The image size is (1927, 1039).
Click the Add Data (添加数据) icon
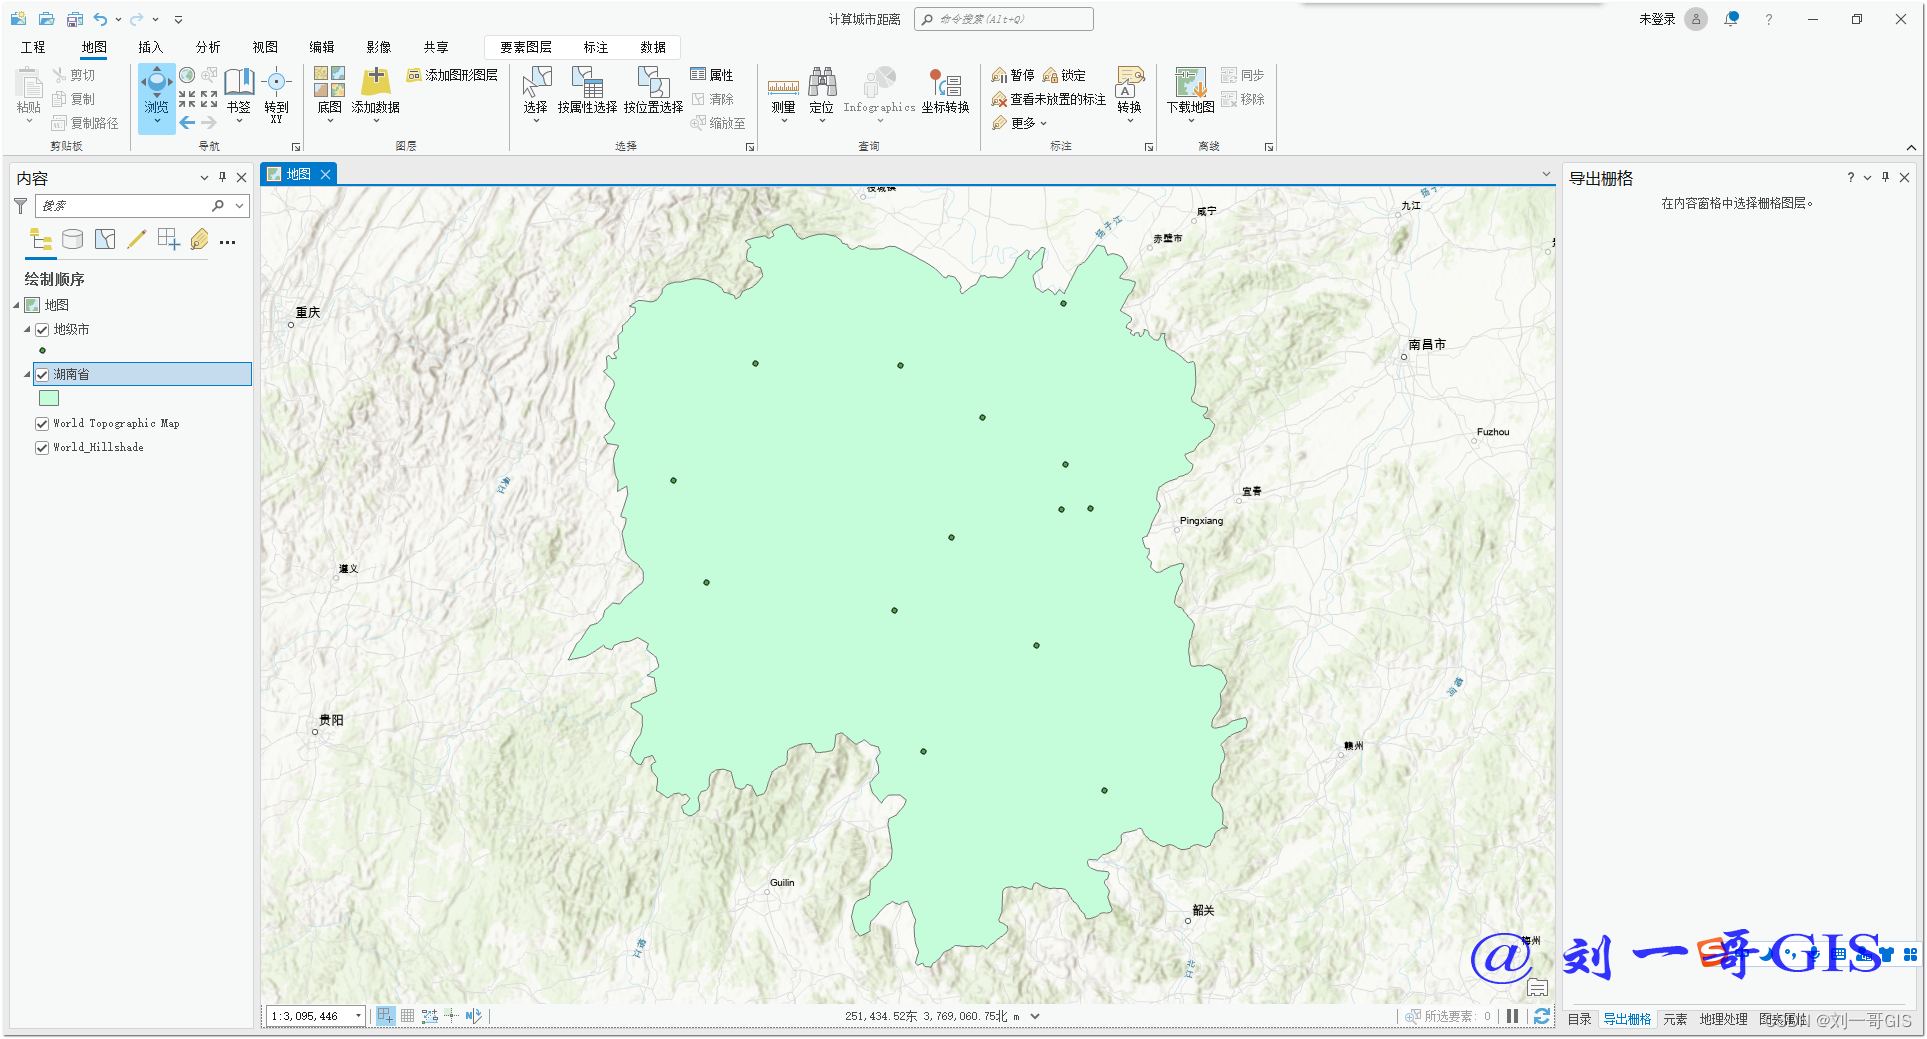(x=376, y=80)
